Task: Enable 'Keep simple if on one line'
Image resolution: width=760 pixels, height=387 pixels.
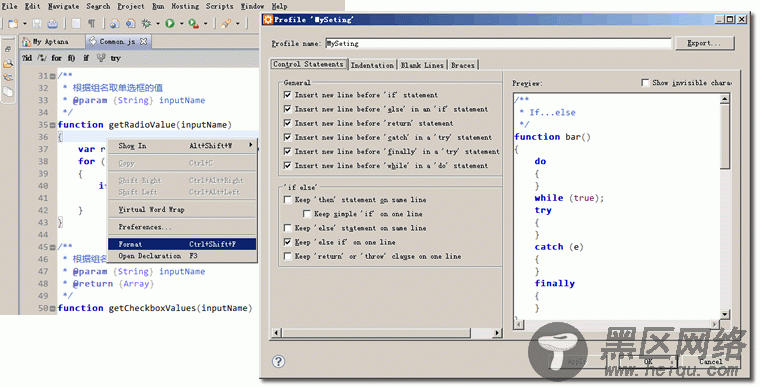Action: [307, 214]
